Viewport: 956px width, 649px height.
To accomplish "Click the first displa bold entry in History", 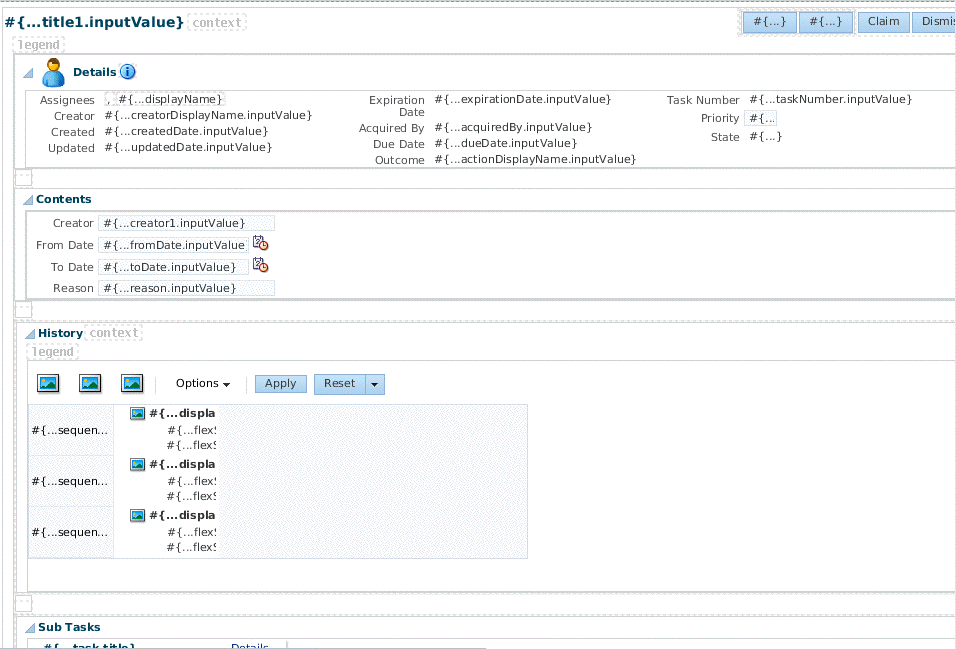I will point(182,413).
